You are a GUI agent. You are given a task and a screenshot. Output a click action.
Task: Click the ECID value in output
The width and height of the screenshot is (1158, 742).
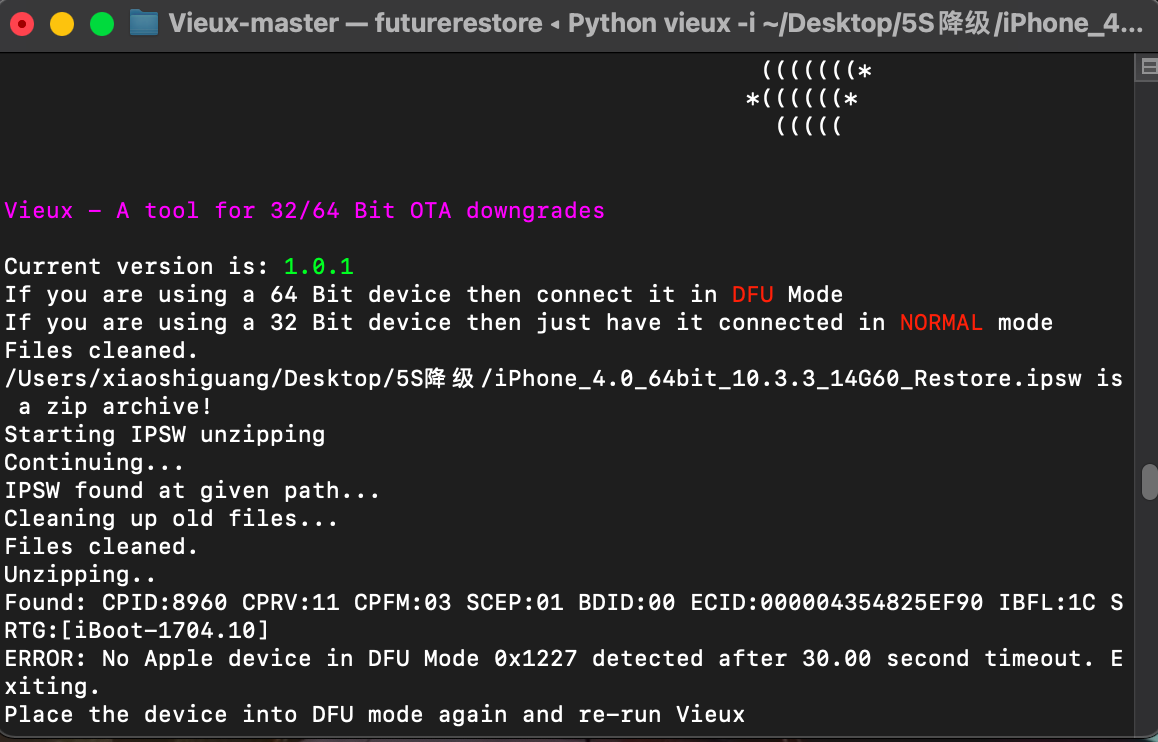879,603
